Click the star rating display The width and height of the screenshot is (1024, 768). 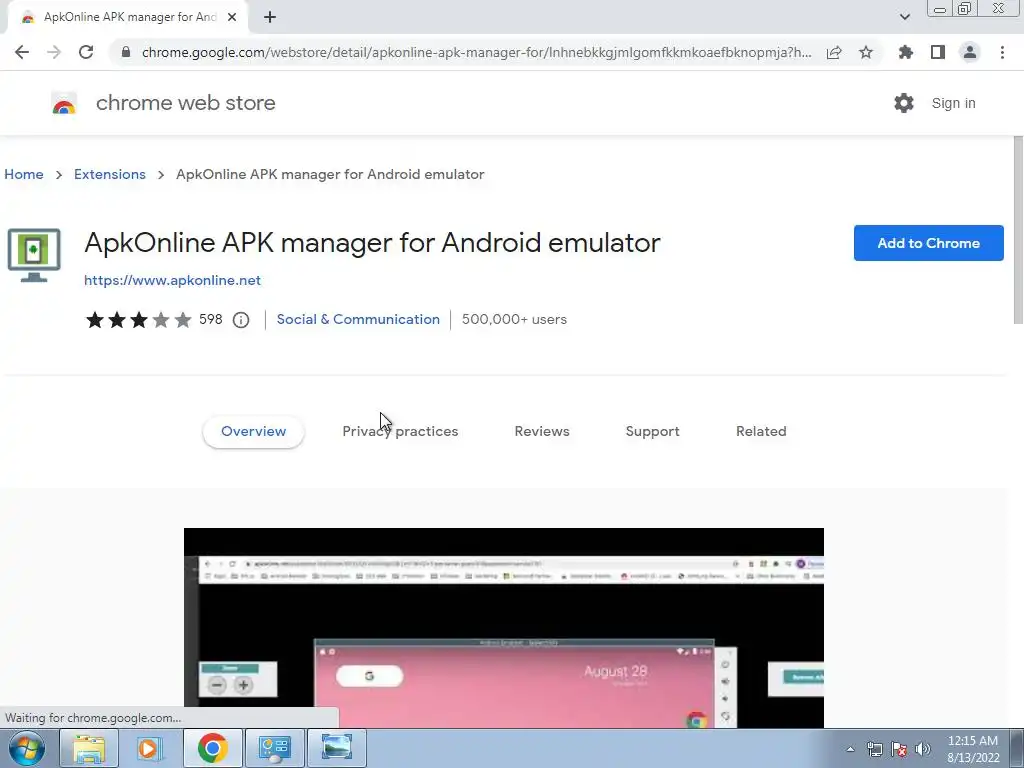pos(138,319)
